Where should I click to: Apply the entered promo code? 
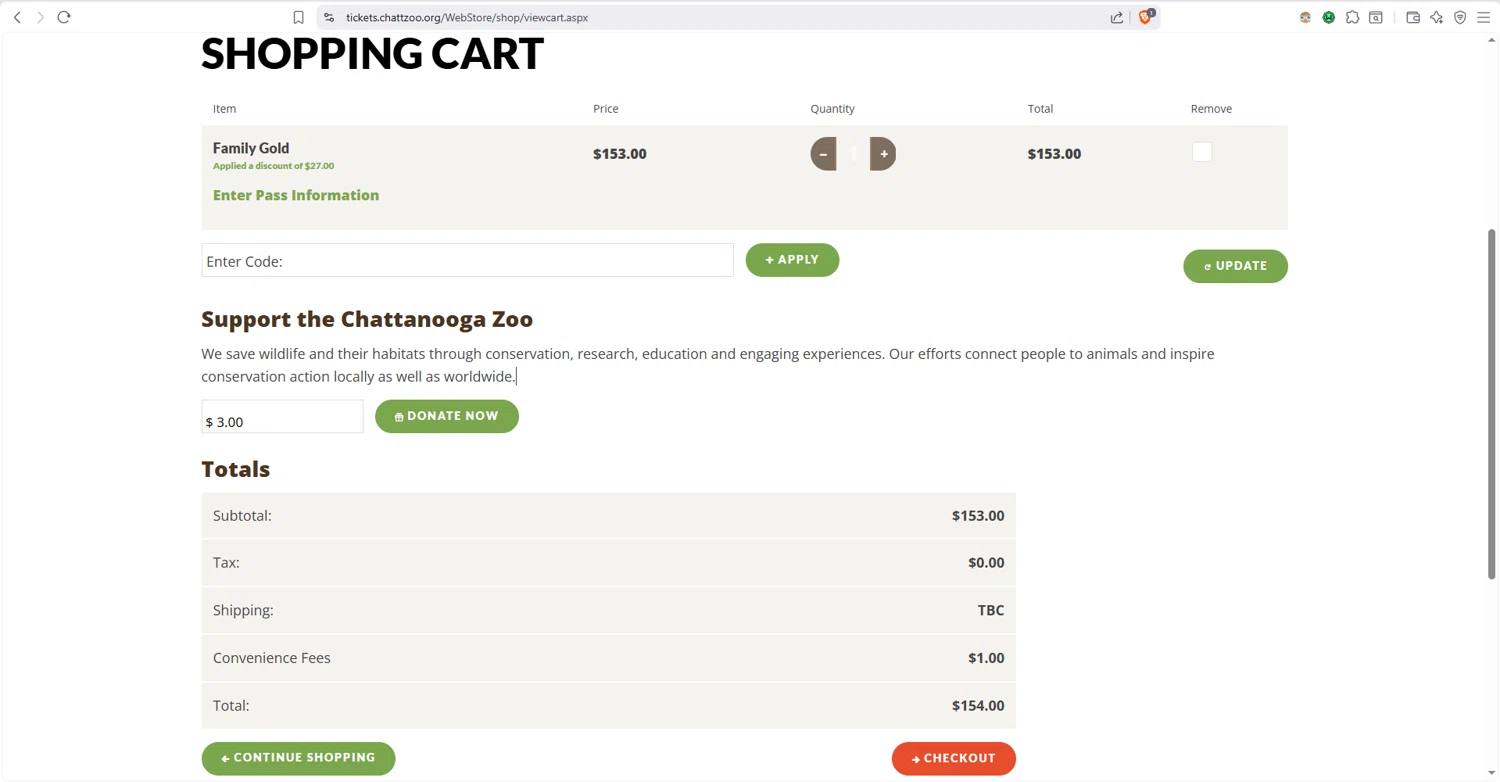[x=792, y=260]
